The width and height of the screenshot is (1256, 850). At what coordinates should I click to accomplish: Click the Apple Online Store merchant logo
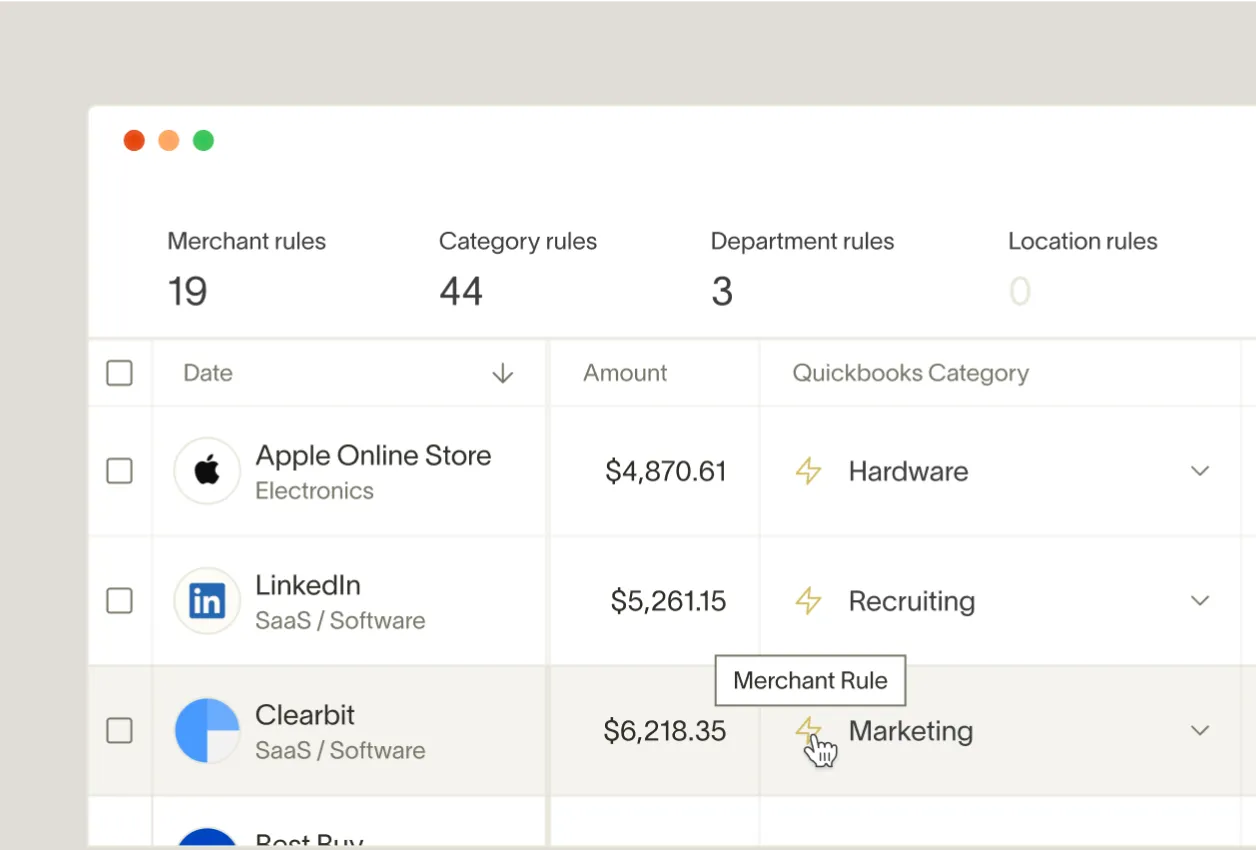point(207,470)
